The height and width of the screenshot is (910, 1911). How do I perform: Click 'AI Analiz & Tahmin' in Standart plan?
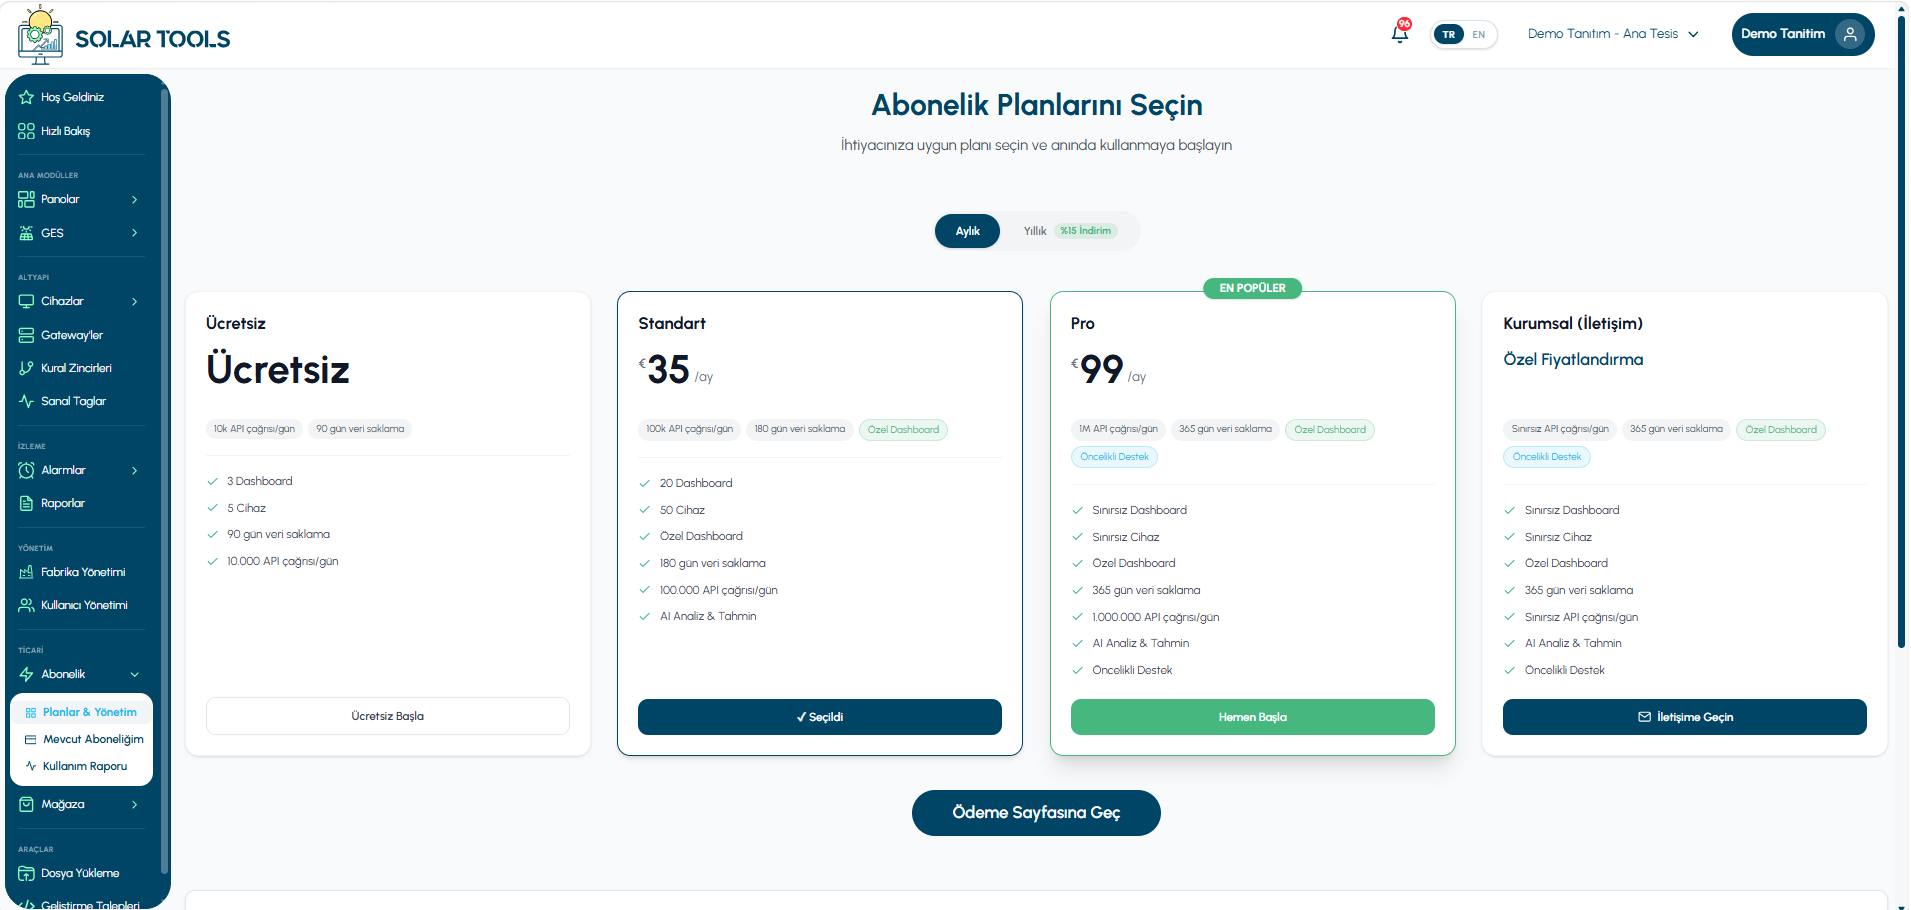[708, 617]
